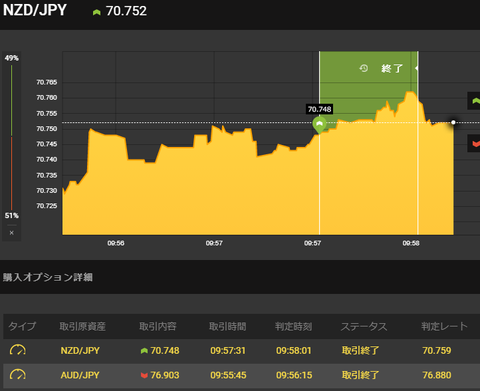The width and height of the screenshot is (480, 391).
Task: Click the clock history icon next to 終了
Action: click(x=364, y=68)
